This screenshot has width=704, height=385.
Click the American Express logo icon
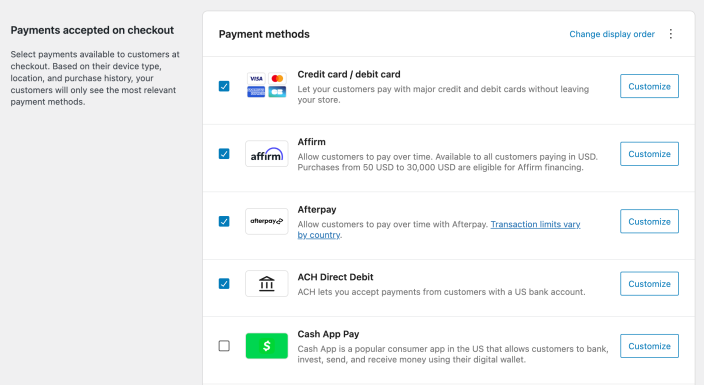[256, 92]
